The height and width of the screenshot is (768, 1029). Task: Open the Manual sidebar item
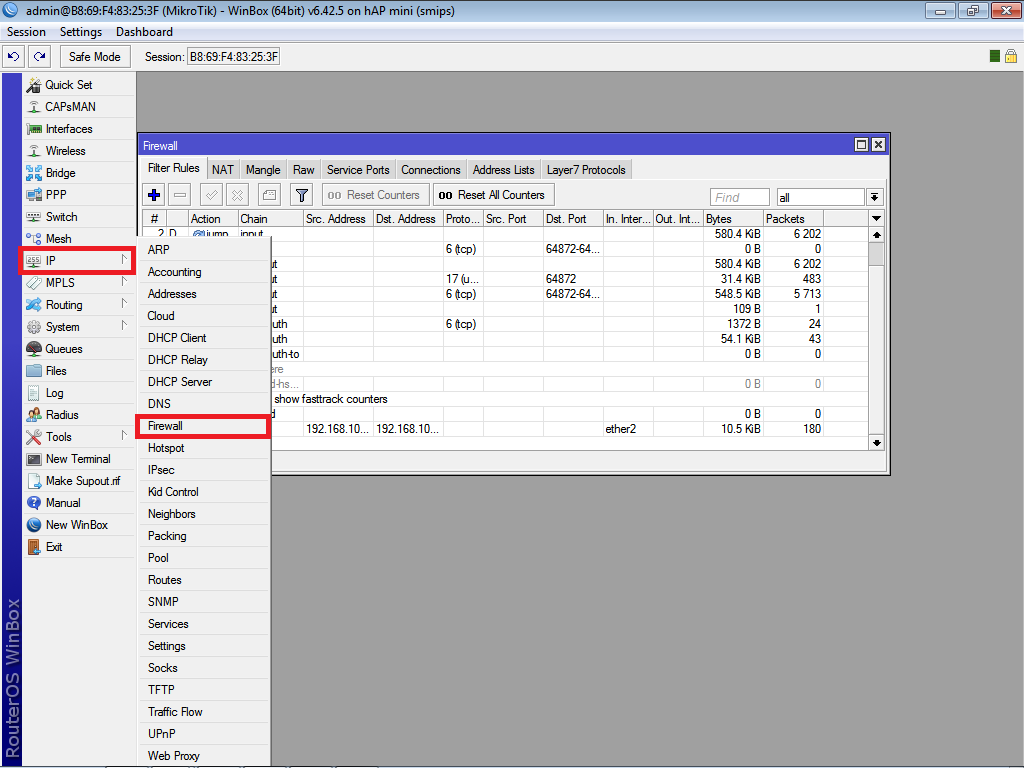tap(79, 503)
